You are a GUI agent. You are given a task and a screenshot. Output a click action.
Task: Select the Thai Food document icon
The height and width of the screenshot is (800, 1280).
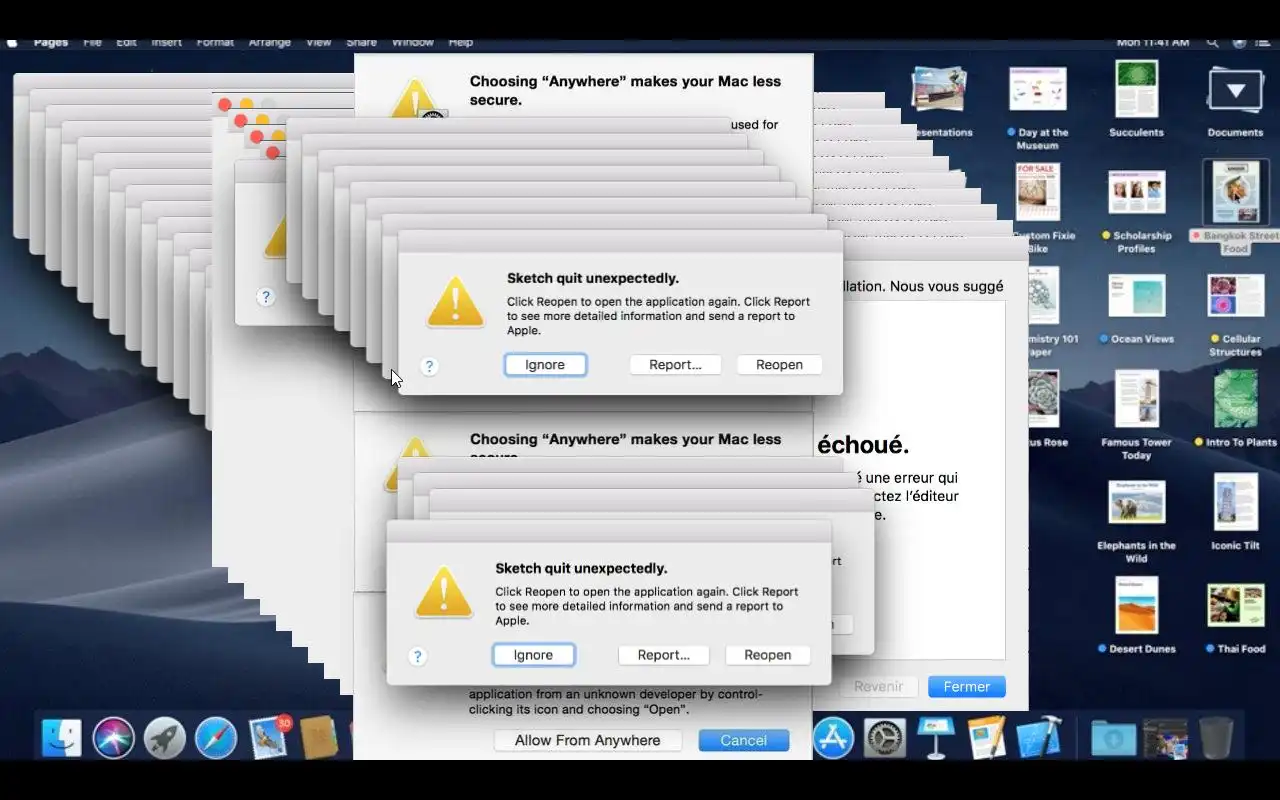(x=1235, y=605)
